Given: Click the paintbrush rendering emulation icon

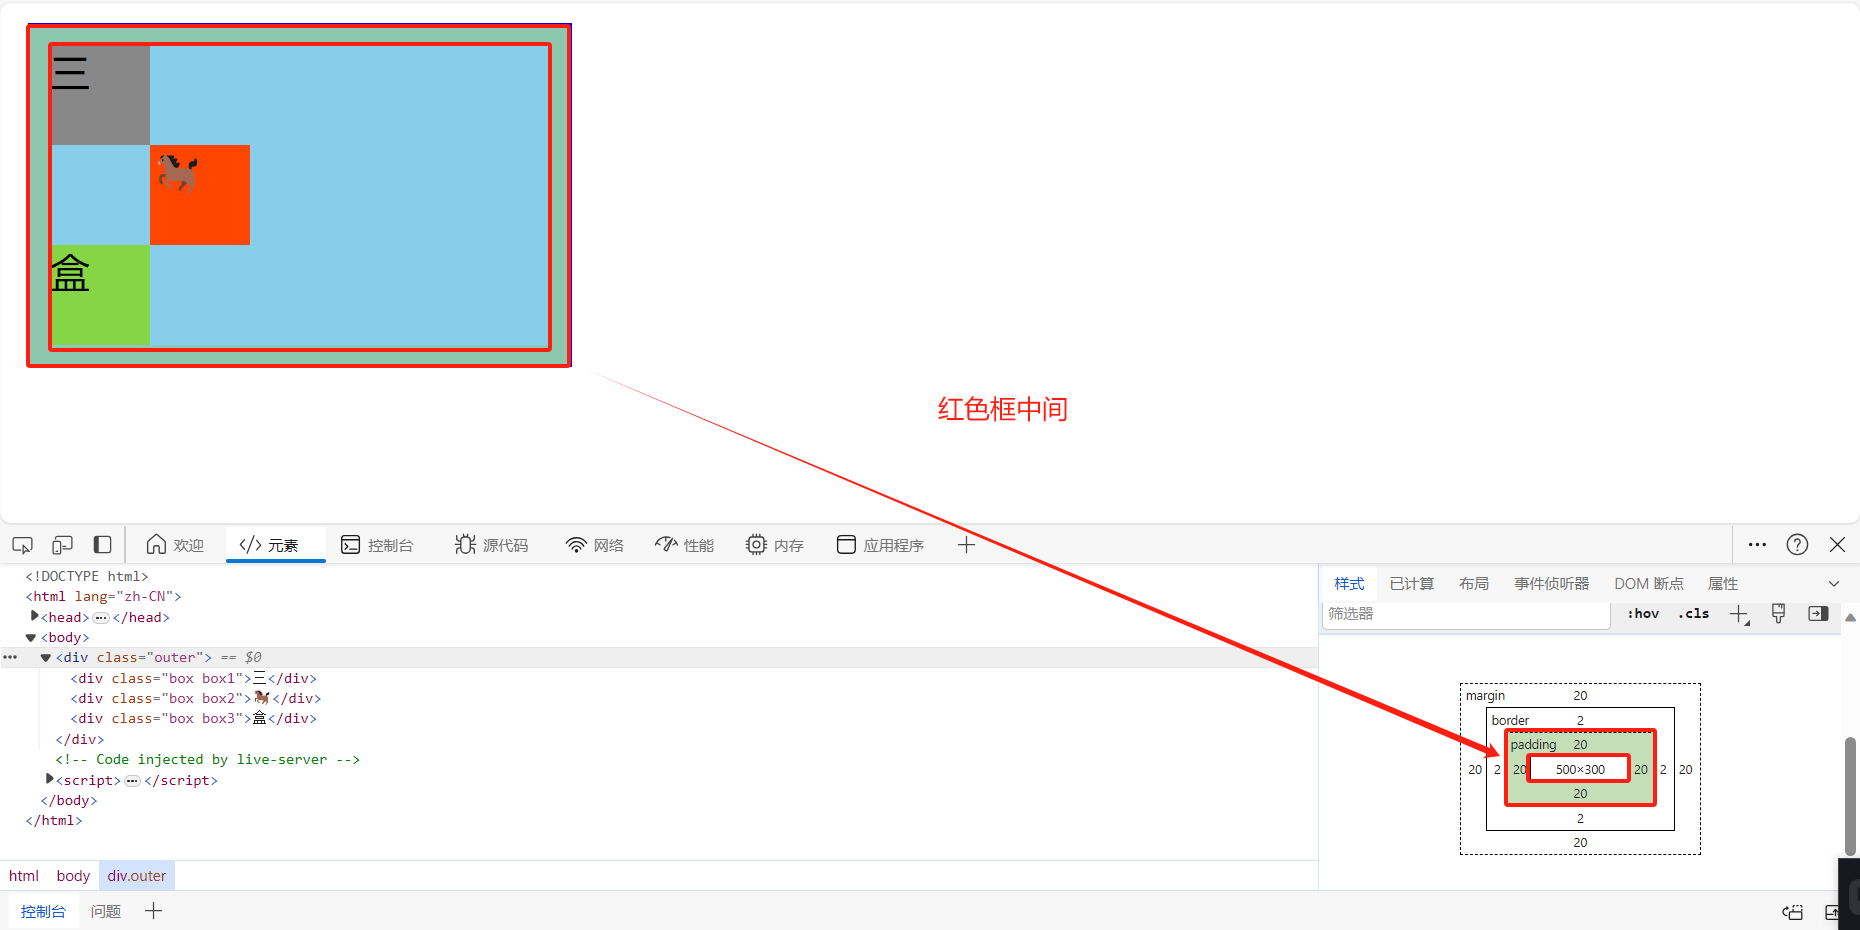Looking at the screenshot, I should point(1778,614).
